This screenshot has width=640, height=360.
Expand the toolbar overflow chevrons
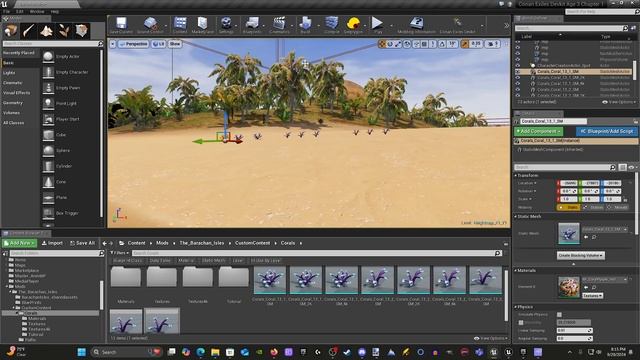[507, 25]
